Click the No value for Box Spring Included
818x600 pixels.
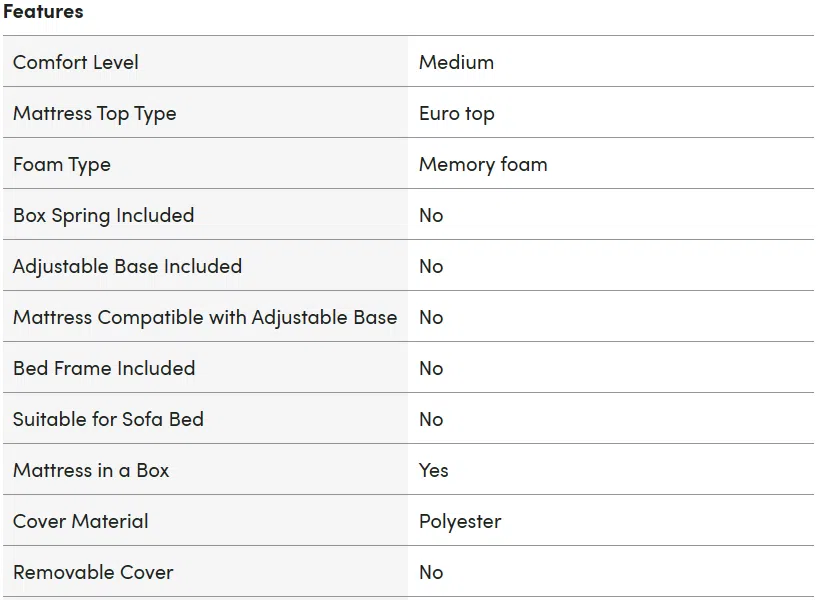[431, 215]
